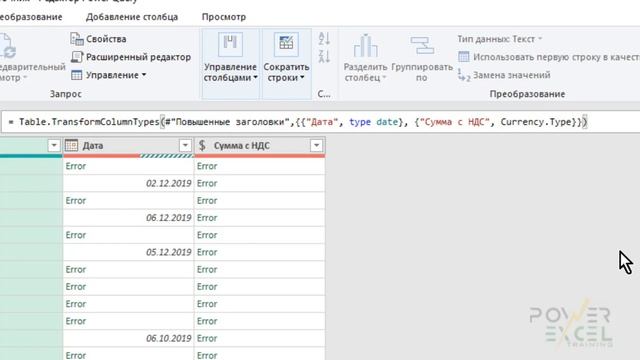Click Error in Сумма с НДС beside 06.12.2019
The height and width of the screenshot is (360, 640).
click(207, 218)
